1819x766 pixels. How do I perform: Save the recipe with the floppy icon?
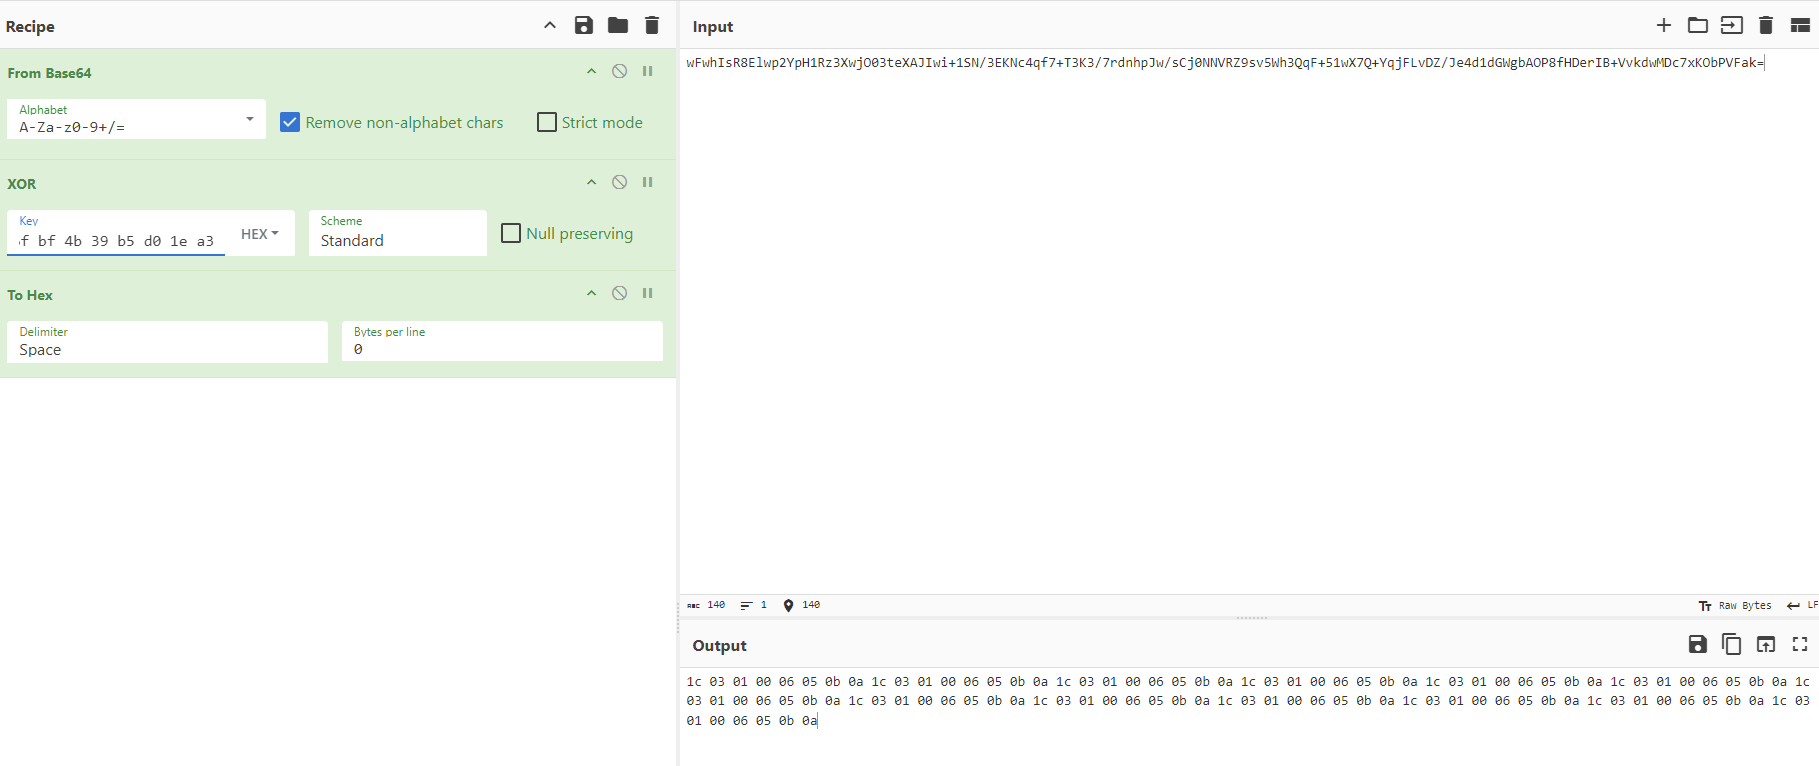click(x=584, y=25)
